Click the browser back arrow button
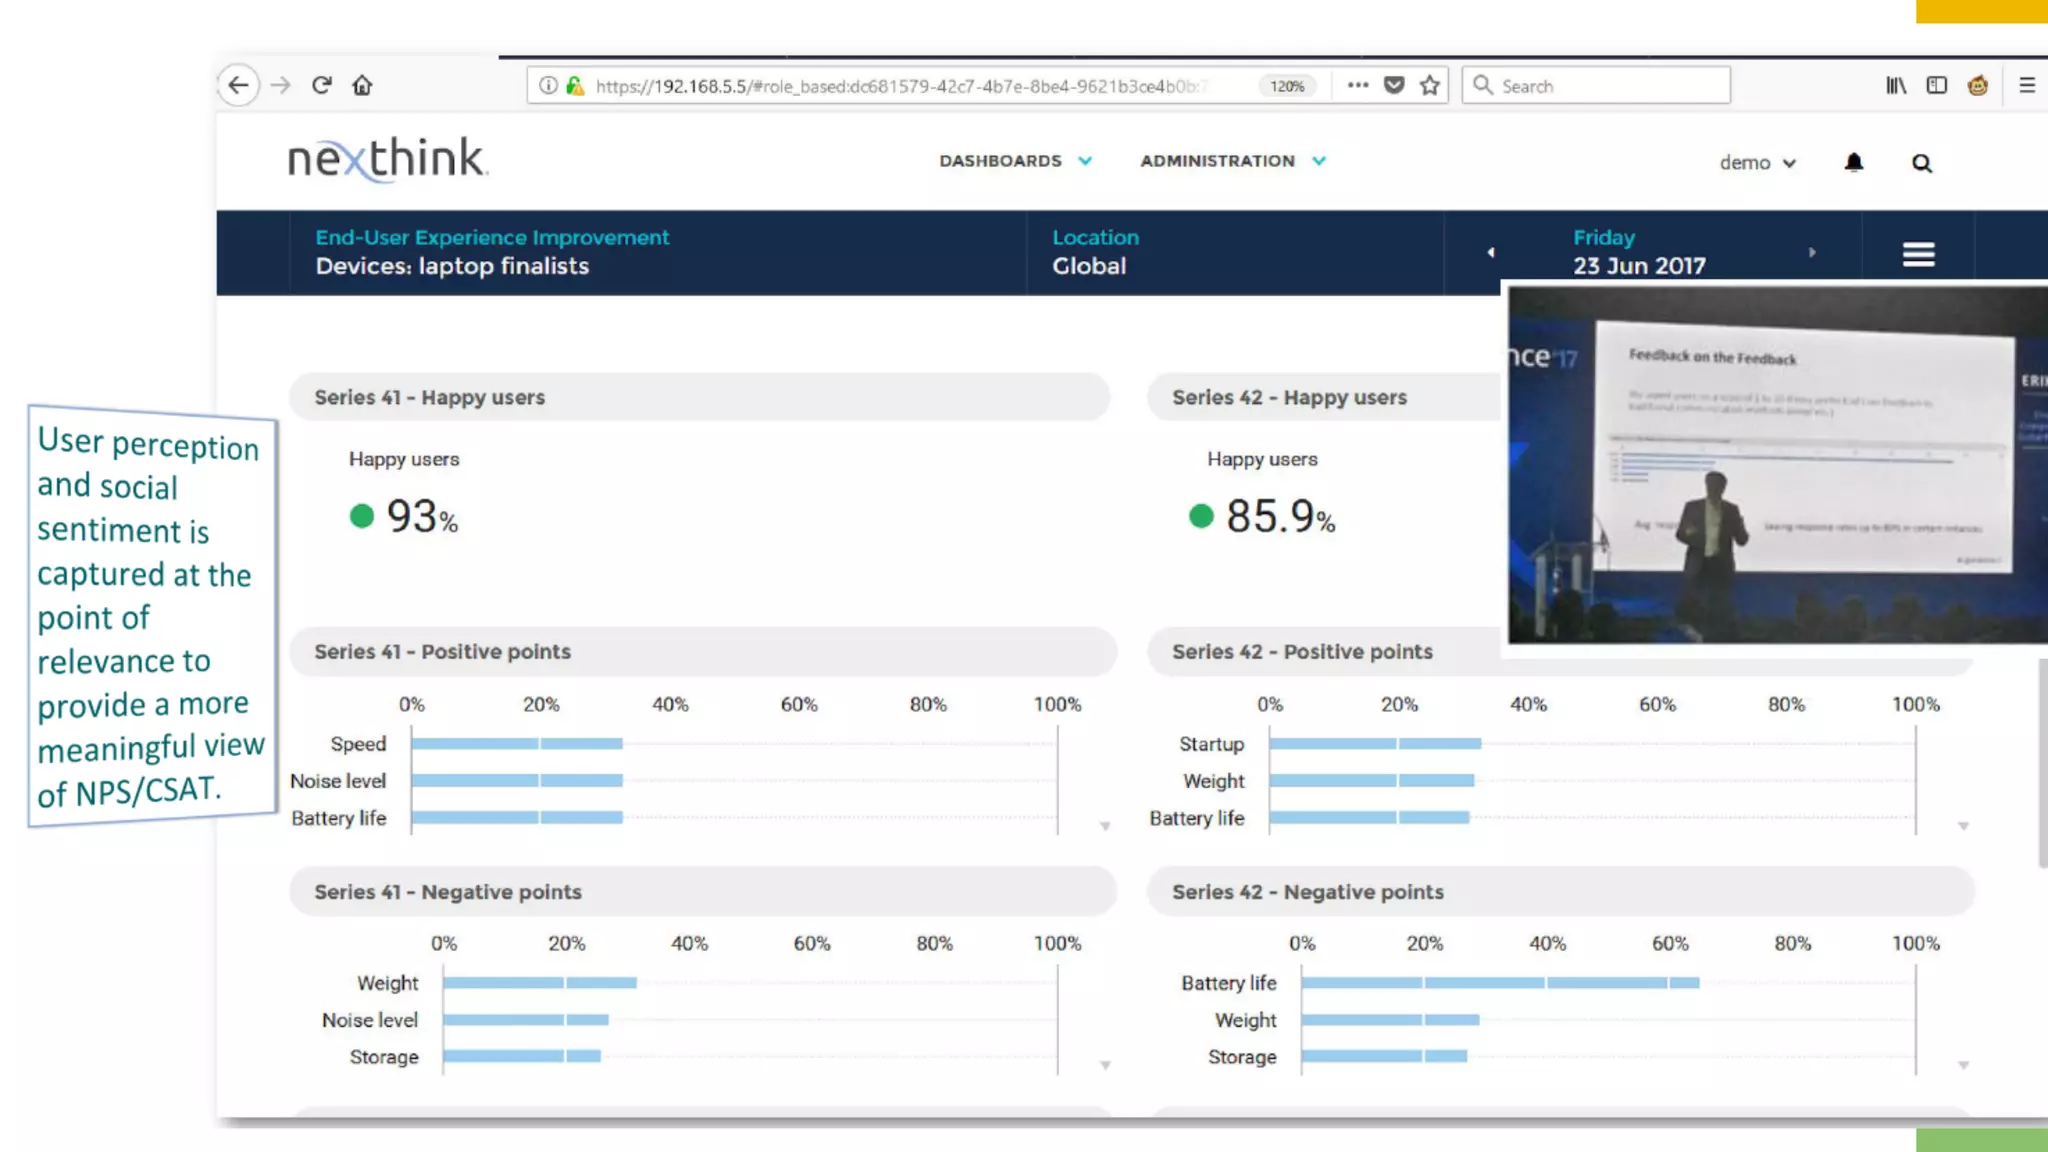Image resolution: width=2048 pixels, height=1152 pixels. click(x=238, y=85)
